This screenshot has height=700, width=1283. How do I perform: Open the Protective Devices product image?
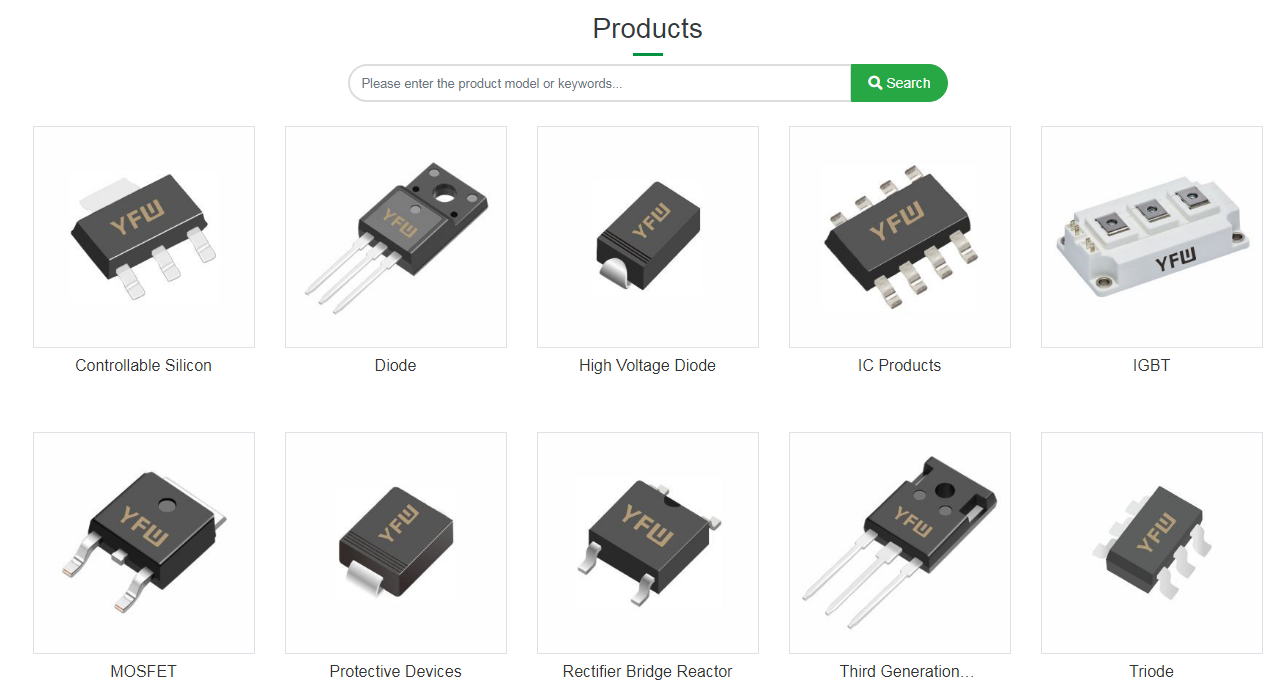point(396,543)
